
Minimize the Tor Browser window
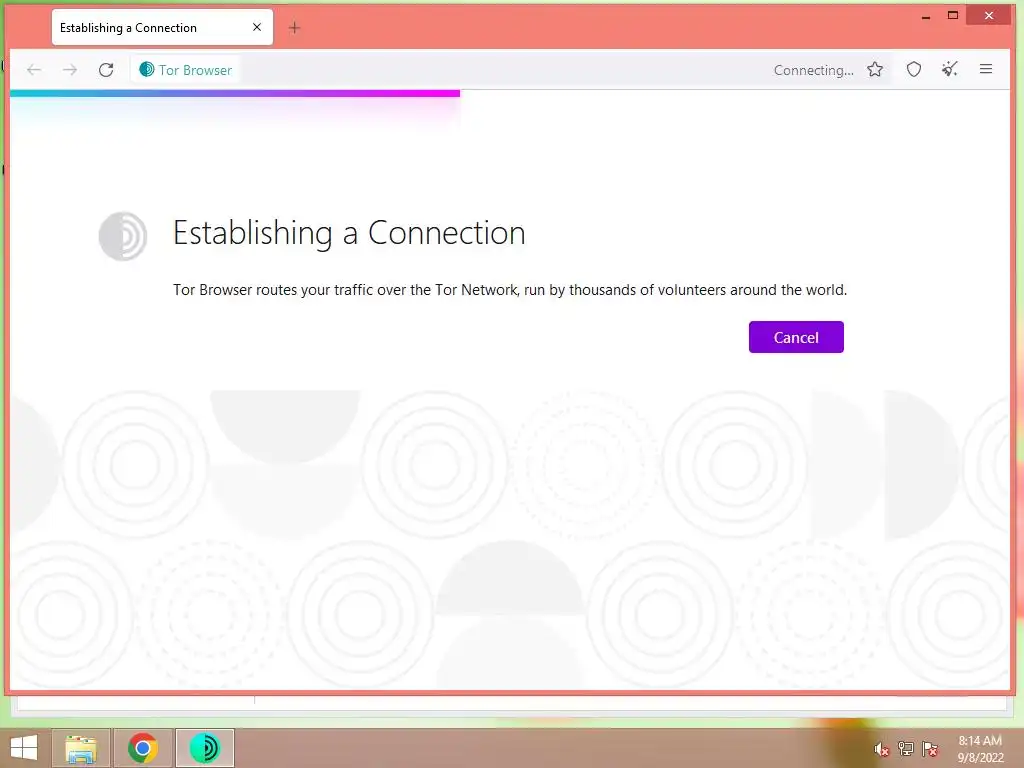[926, 16]
